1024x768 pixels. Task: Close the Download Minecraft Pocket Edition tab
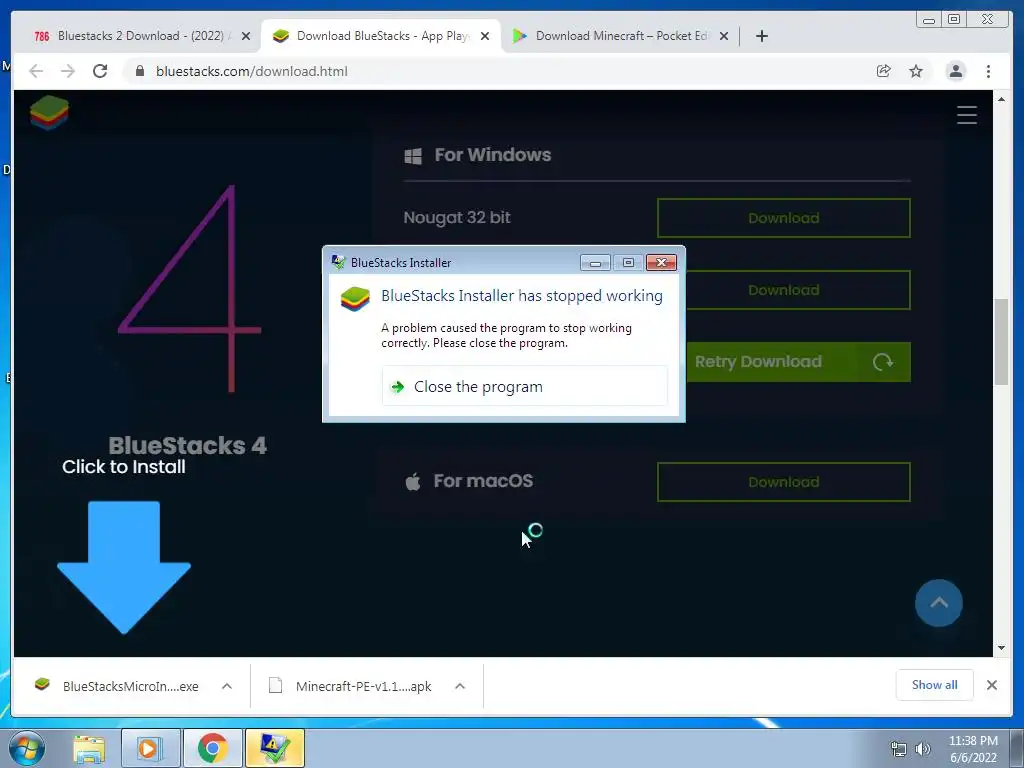pos(724,36)
